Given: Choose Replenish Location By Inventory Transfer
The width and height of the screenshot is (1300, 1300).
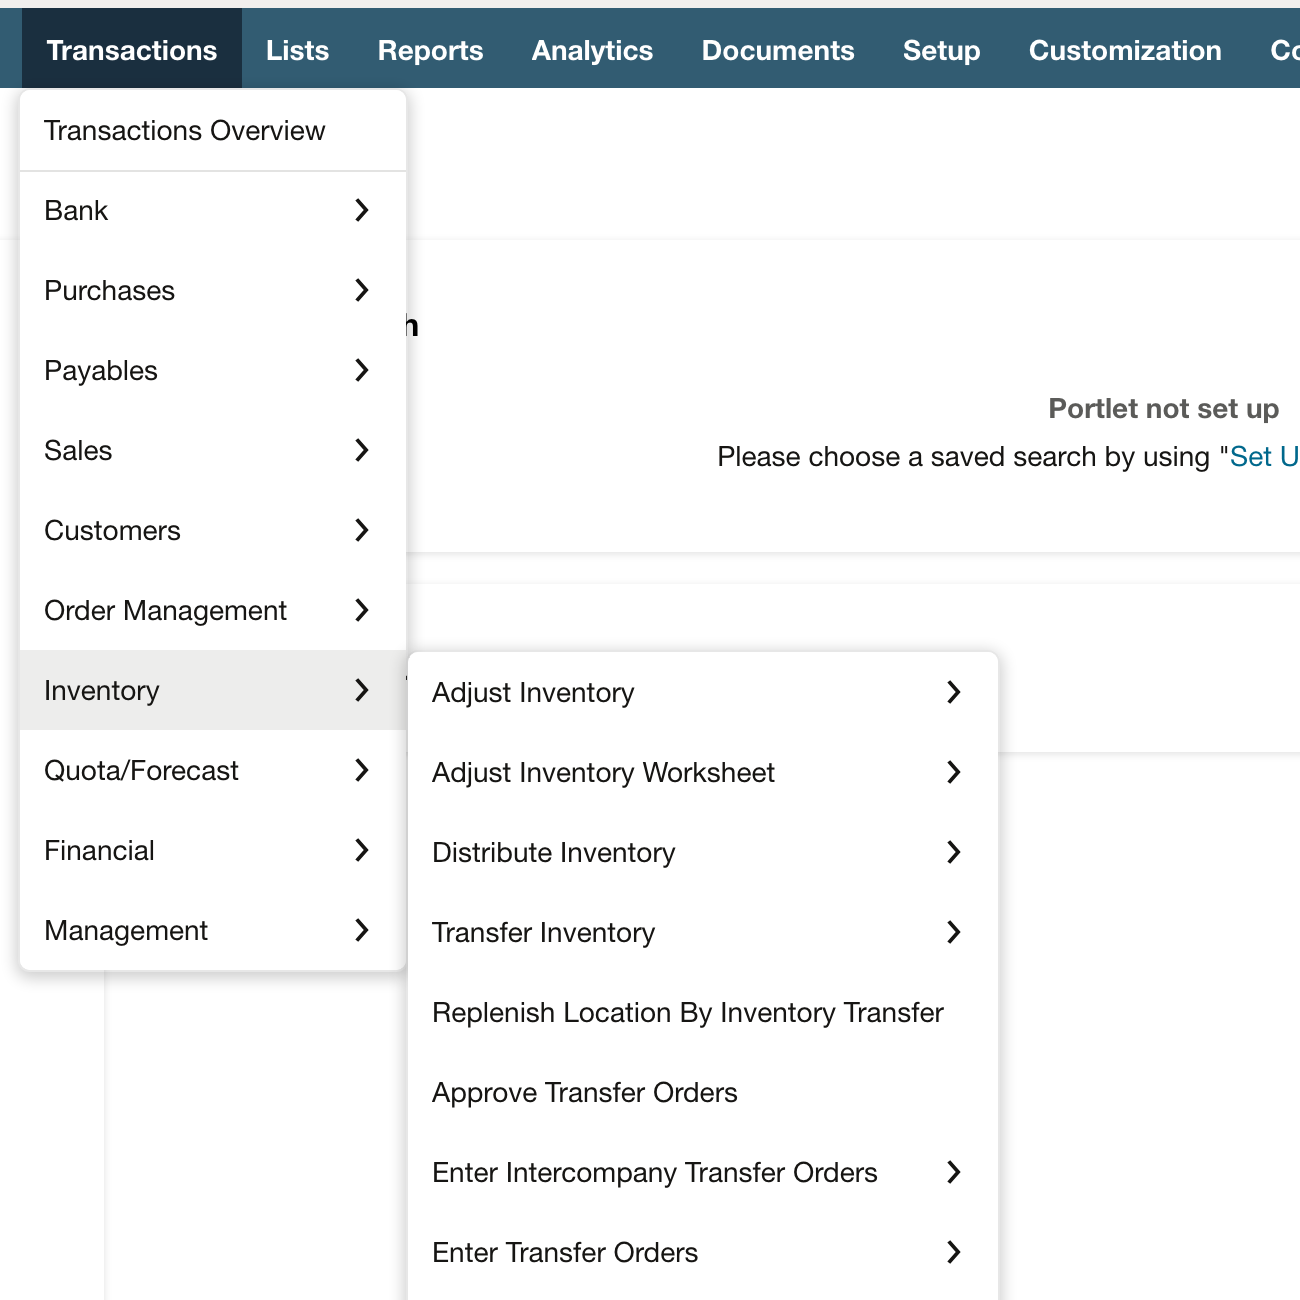Looking at the screenshot, I should (703, 1012).
